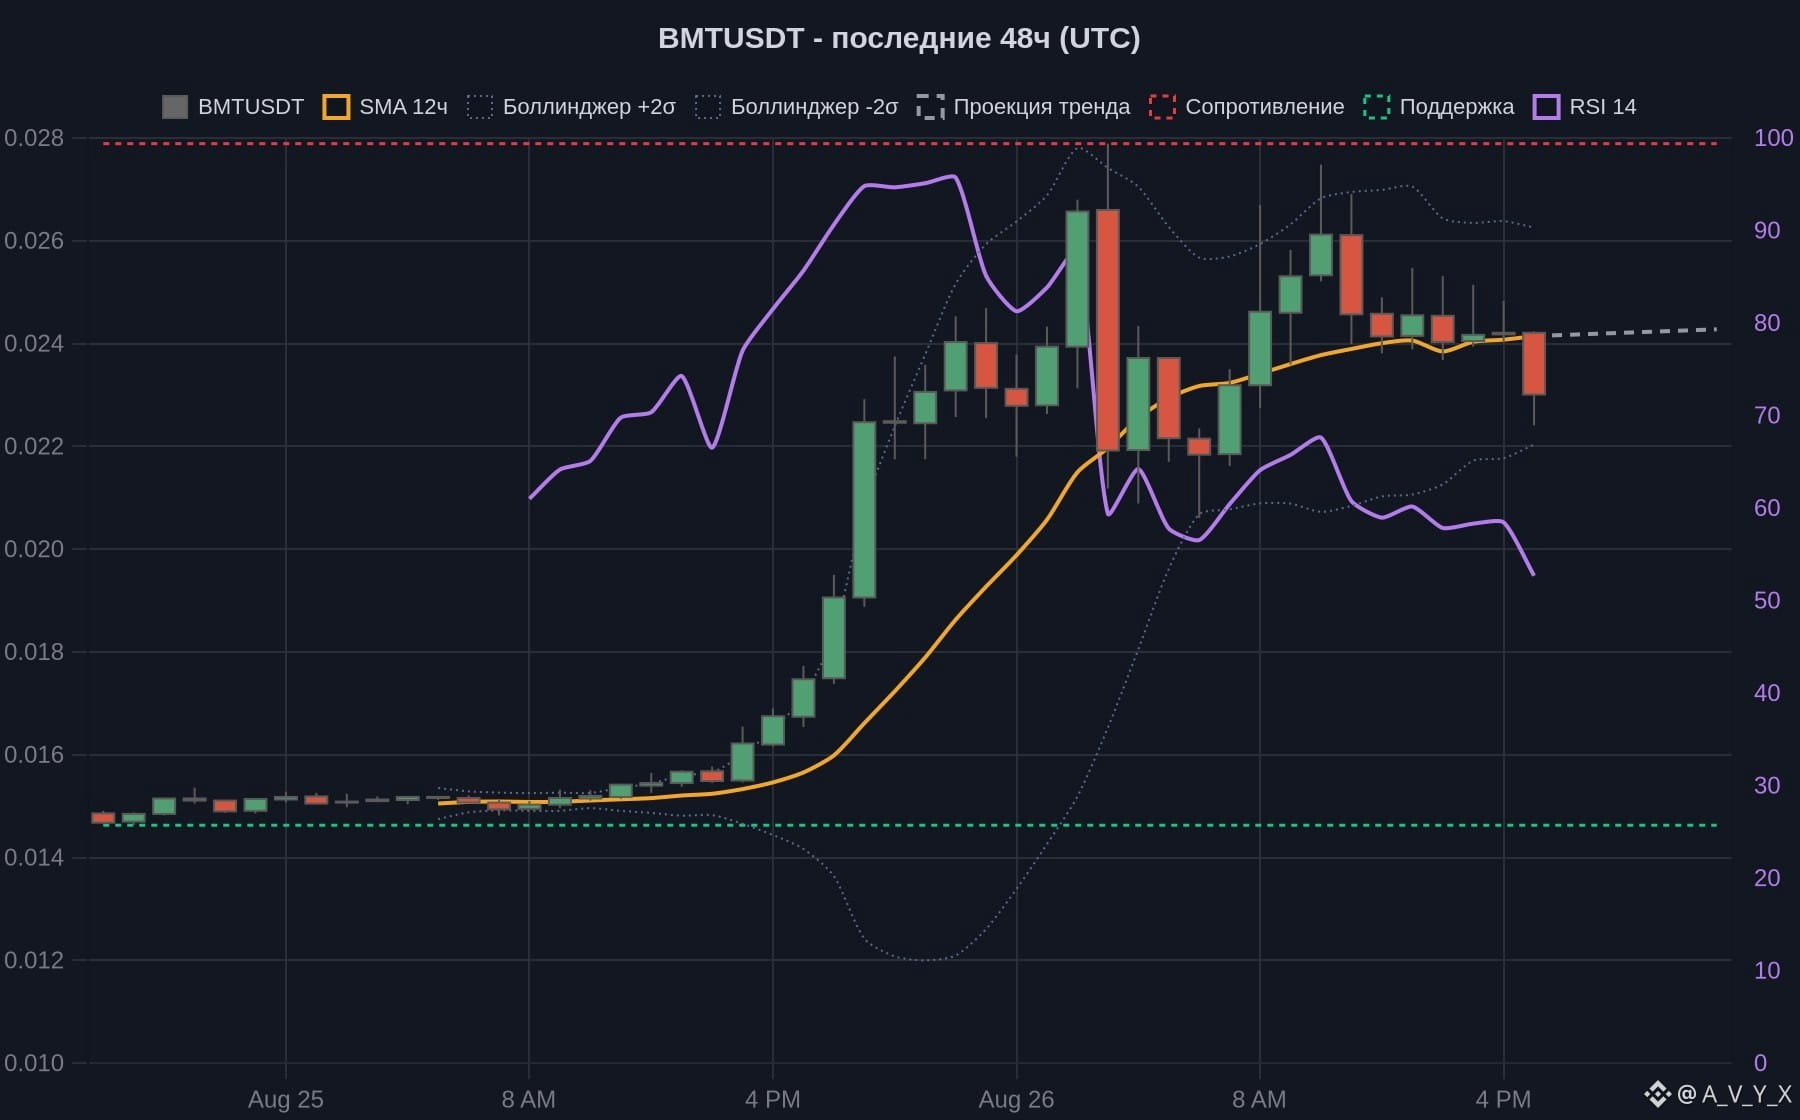Click the 4 PM label preceding Aug 26
The width and height of the screenshot is (1800, 1120).
coord(773,1100)
